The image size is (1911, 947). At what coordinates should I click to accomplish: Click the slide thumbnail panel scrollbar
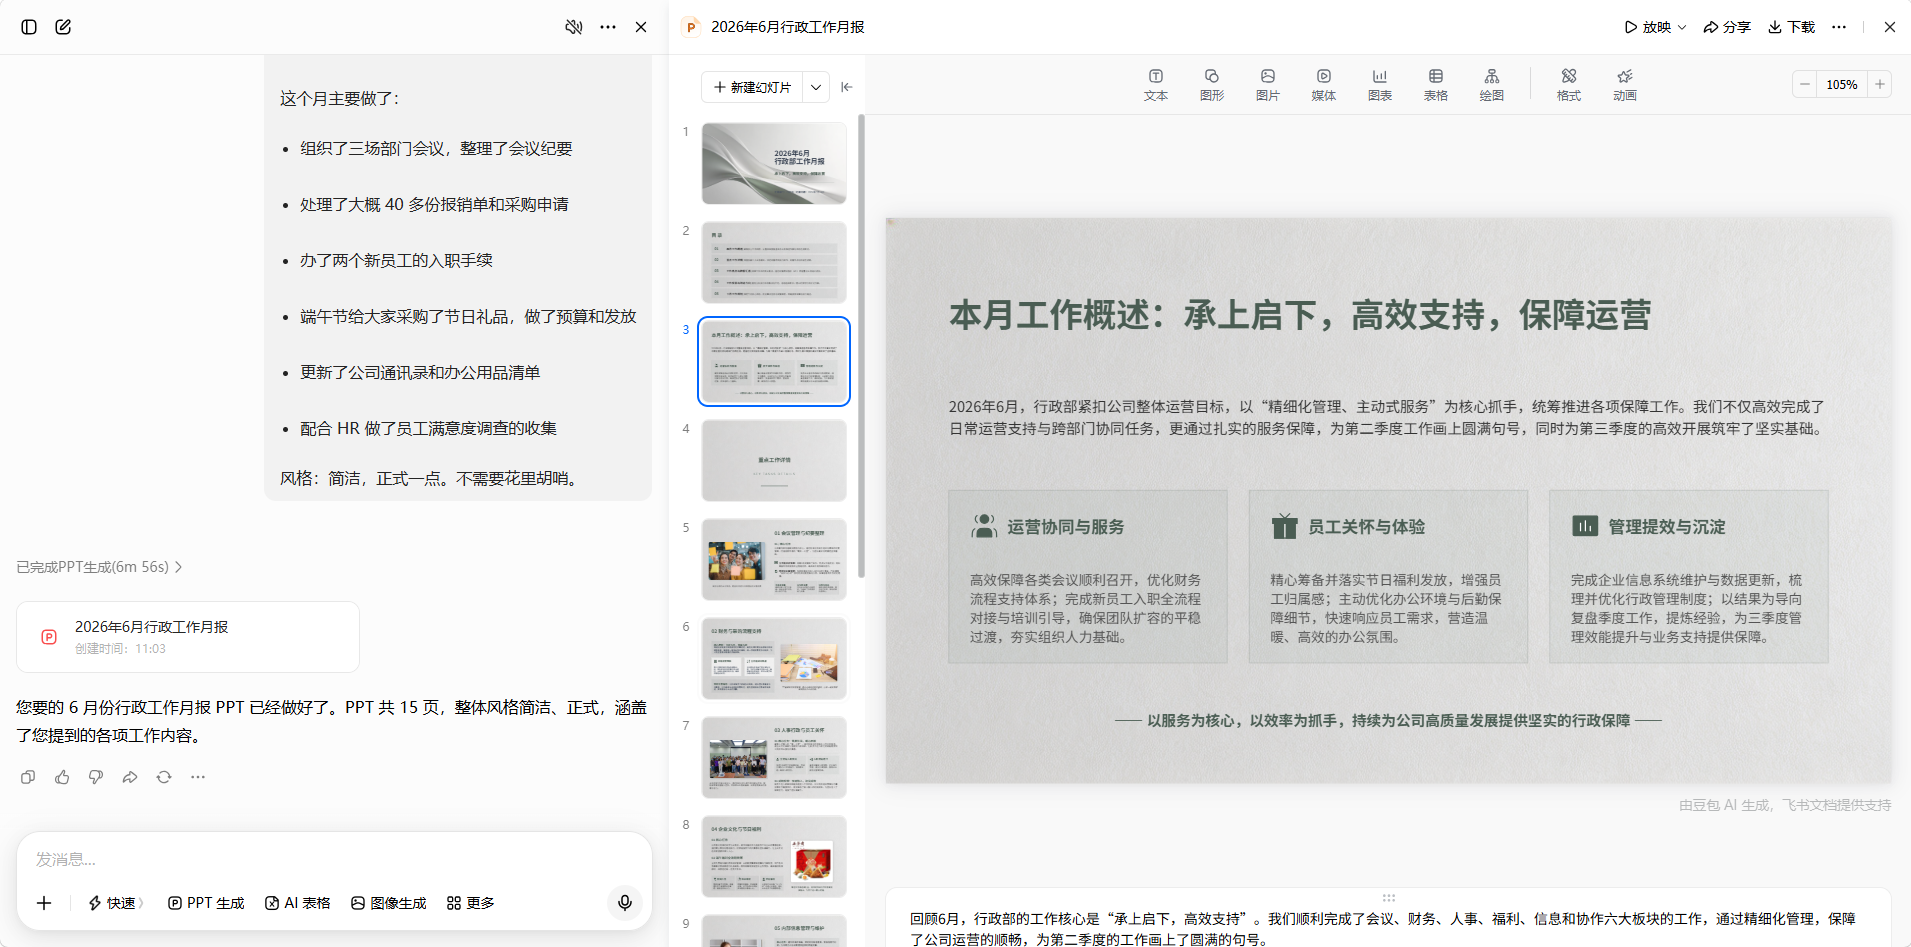tap(861, 347)
